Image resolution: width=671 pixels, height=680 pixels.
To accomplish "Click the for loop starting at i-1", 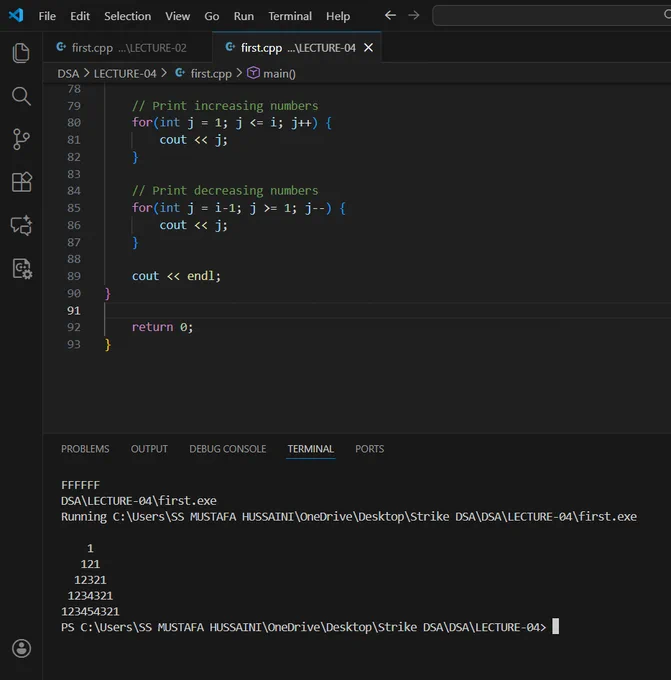I will pyautogui.click(x=239, y=208).
